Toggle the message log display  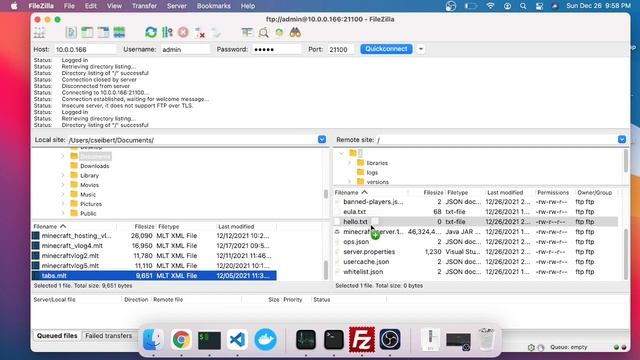click(71, 32)
